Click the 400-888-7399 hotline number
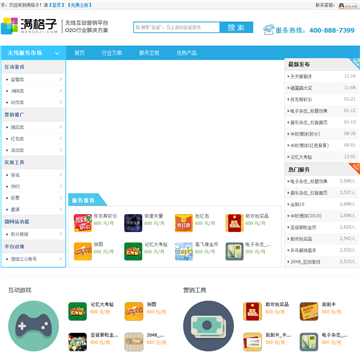Viewport: 360px width, 360px height. [332, 30]
